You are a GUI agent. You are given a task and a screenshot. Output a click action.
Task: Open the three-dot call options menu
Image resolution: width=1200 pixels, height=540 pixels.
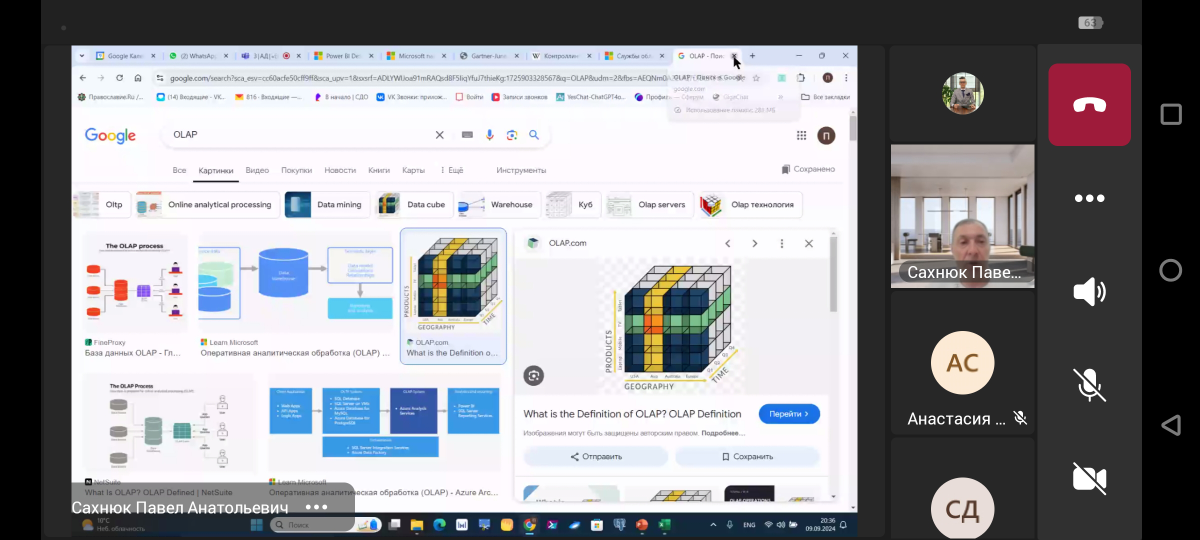[1089, 198]
